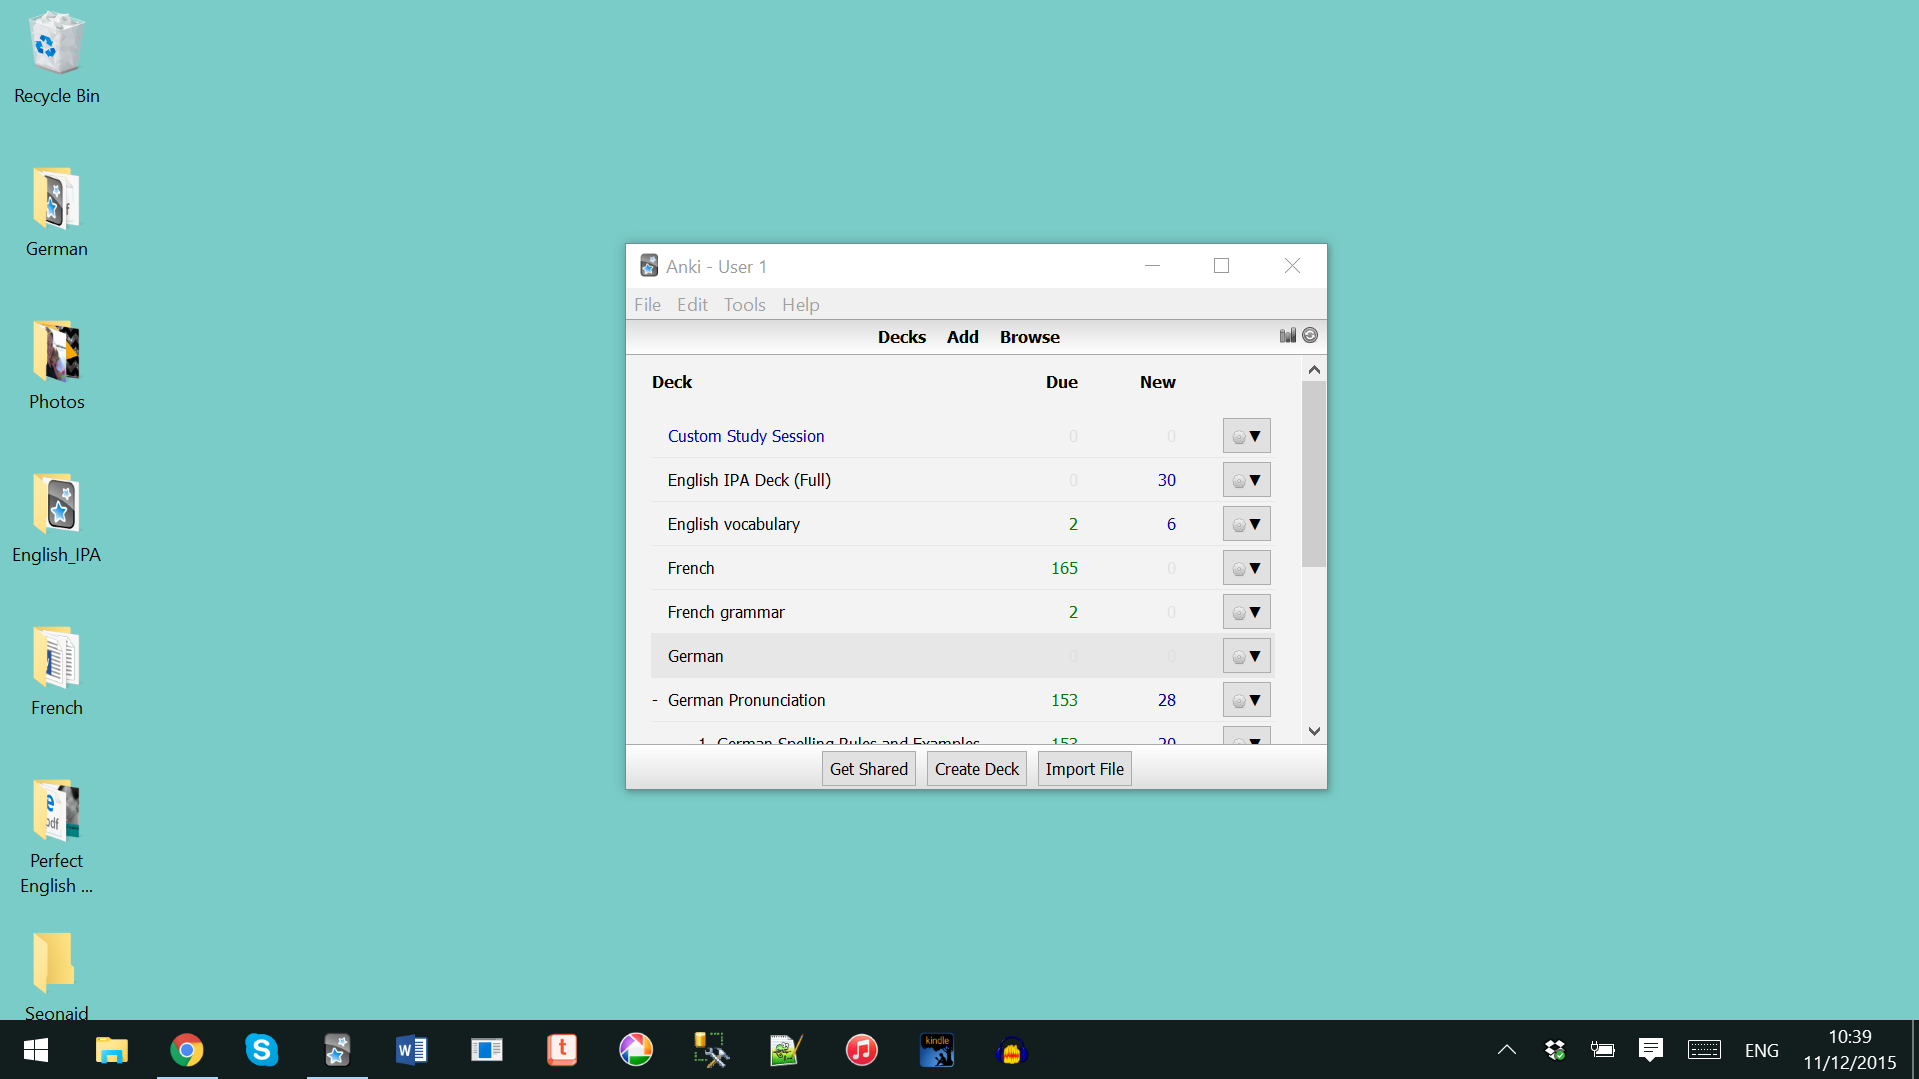Click the Dropbox tray icon
Viewport: 1919px width, 1079px height.
(1555, 1050)
